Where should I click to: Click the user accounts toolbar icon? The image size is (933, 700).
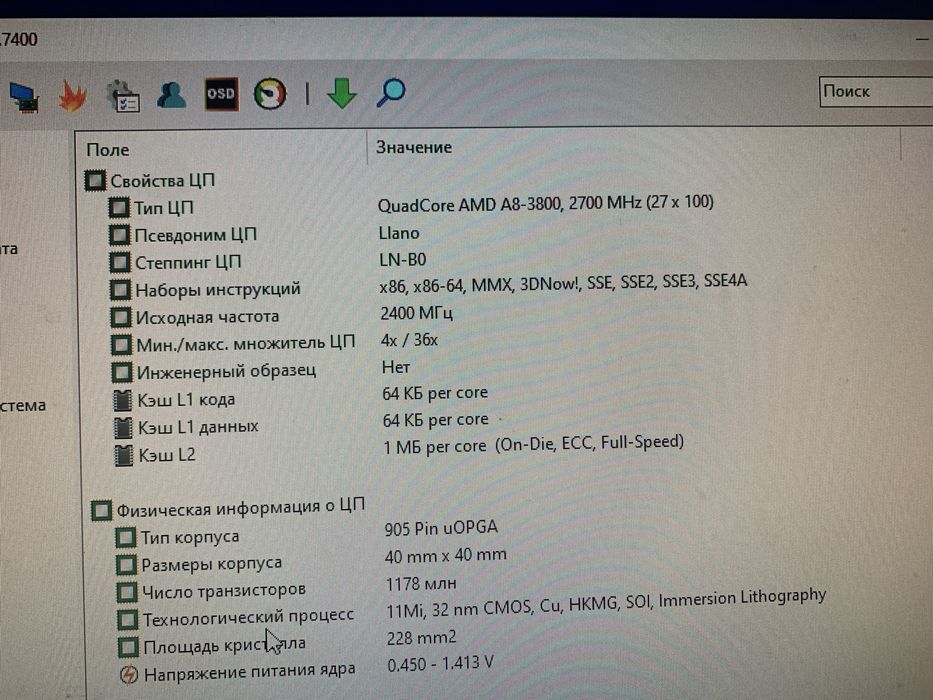172,95
